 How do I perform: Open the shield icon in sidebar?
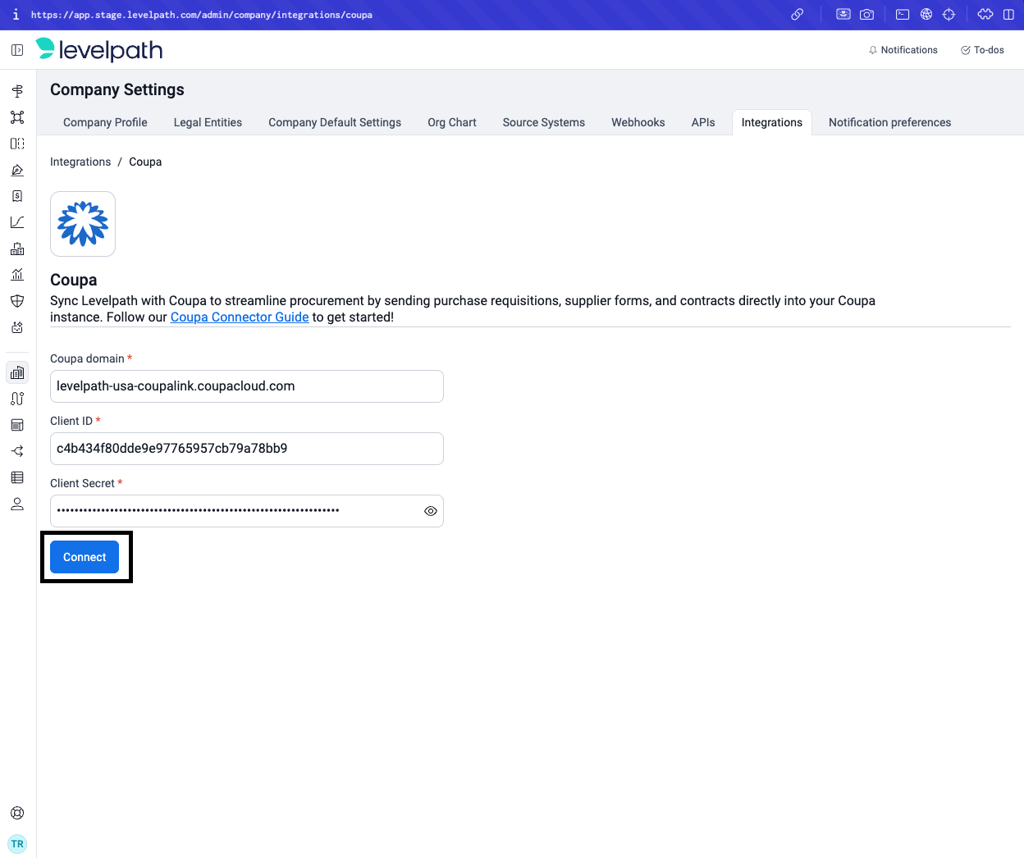pyautogui.click(x=17, y=301)
